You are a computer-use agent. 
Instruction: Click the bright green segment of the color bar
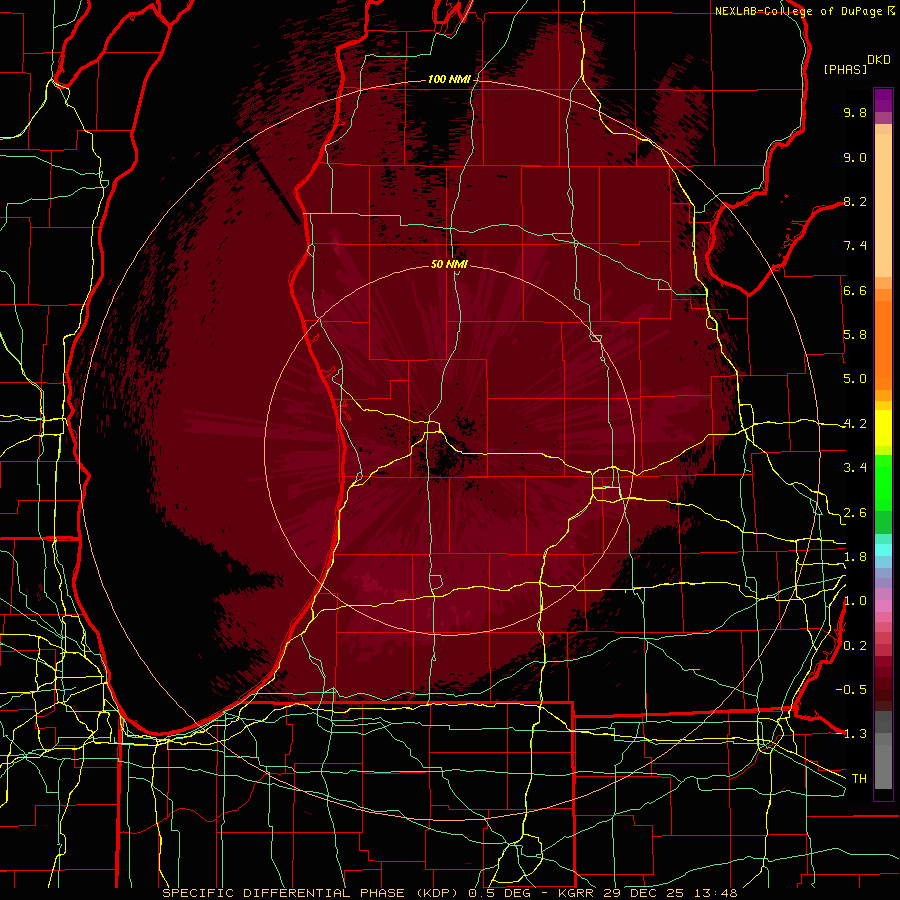[883, 482]
